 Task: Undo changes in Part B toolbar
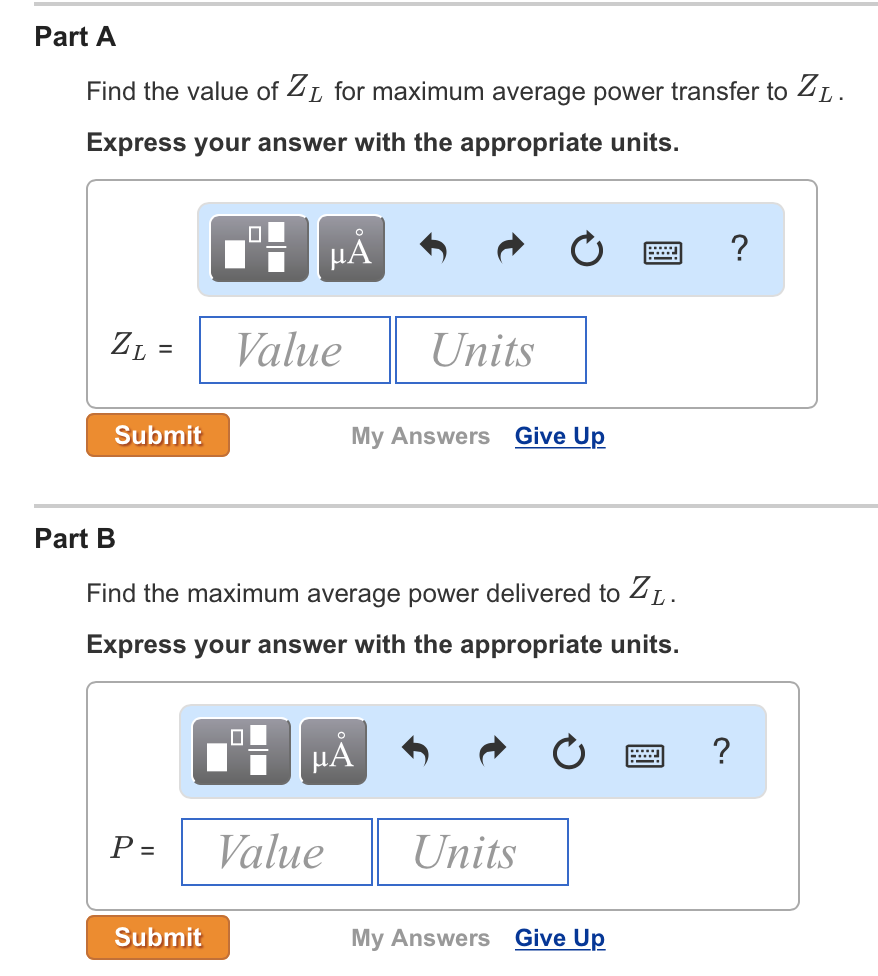pos(415,751)
